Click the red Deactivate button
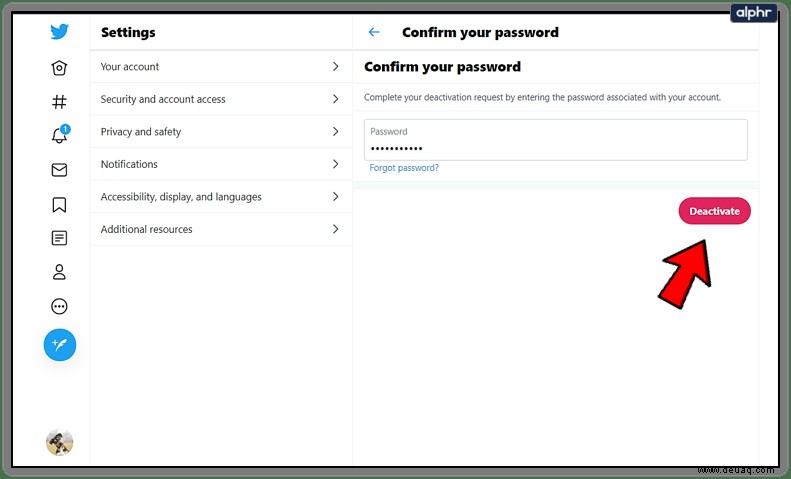The height and width of the screenshot is (479, 791). tap(714, 211)
